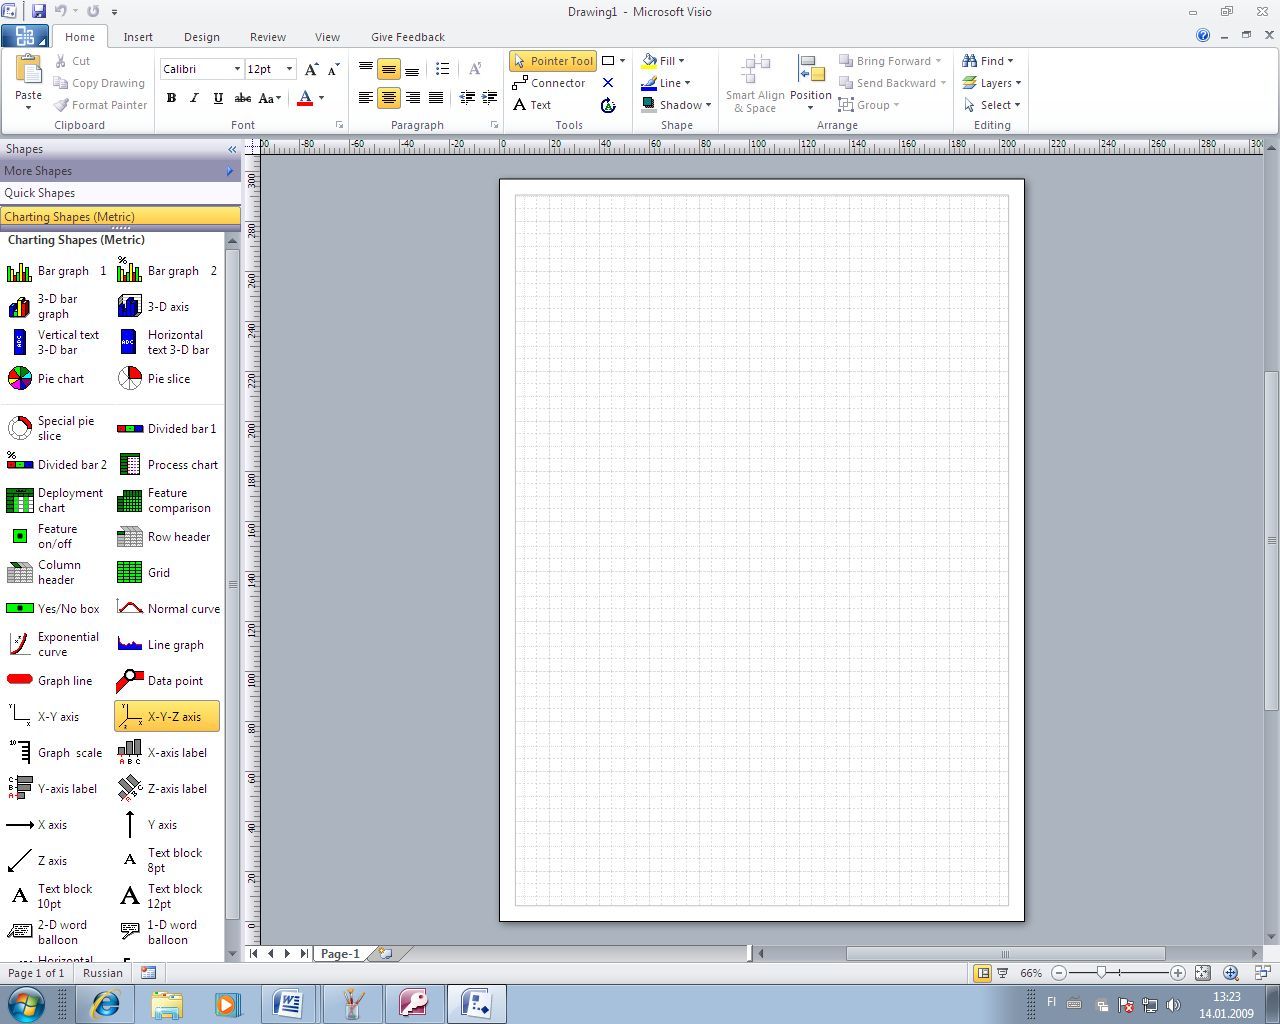Open the Review ribbon tab
This screenshot has height=1024, width=1280.
tap(266, 36)
